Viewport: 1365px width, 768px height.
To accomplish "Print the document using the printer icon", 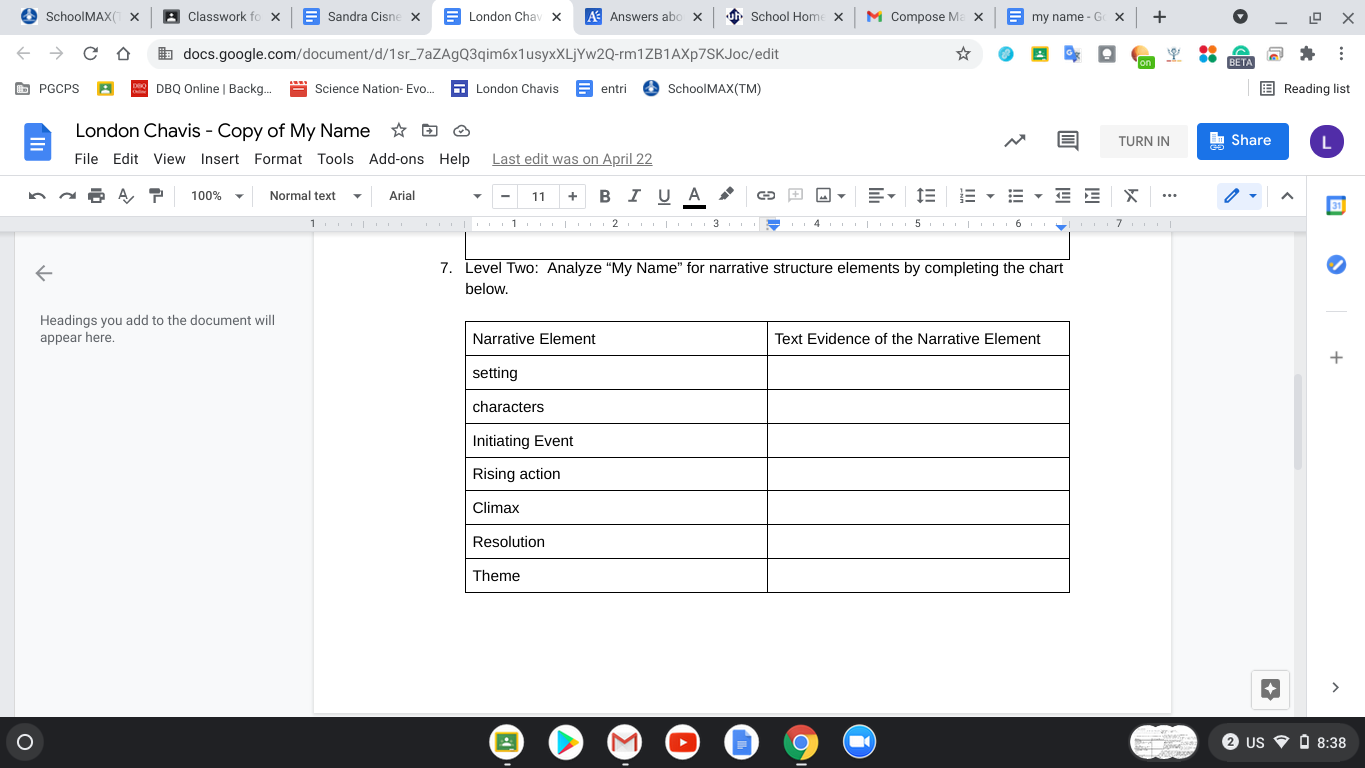I will (x=96, y=196).
